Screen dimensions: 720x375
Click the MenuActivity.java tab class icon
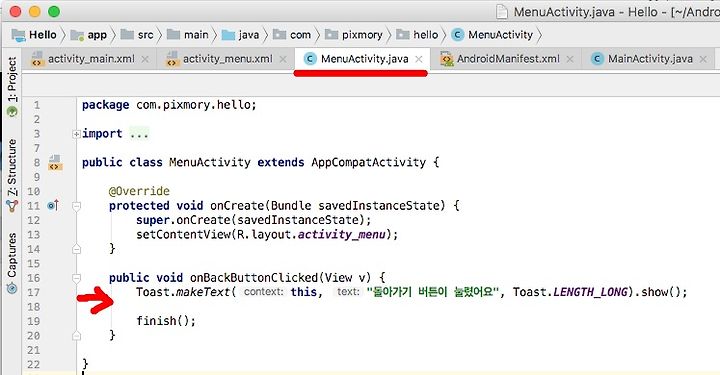310,59
